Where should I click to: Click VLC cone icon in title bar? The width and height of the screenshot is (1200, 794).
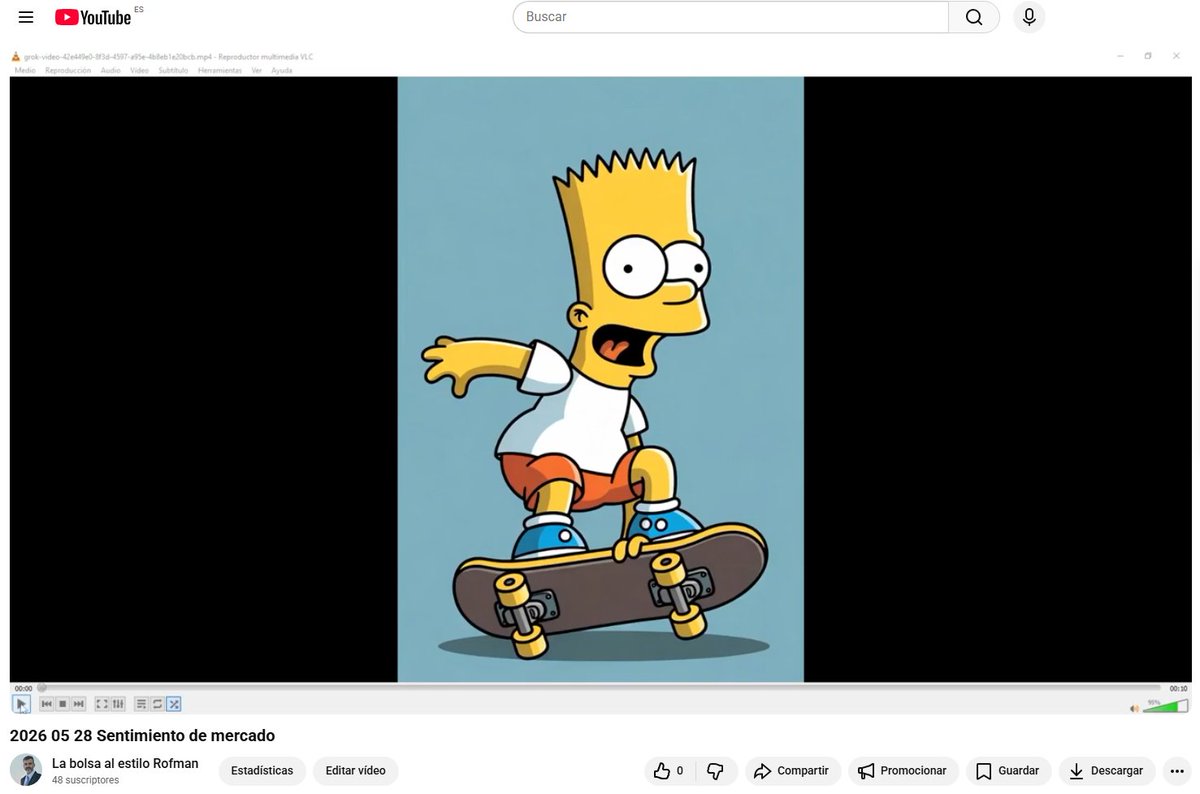[16, 57]
